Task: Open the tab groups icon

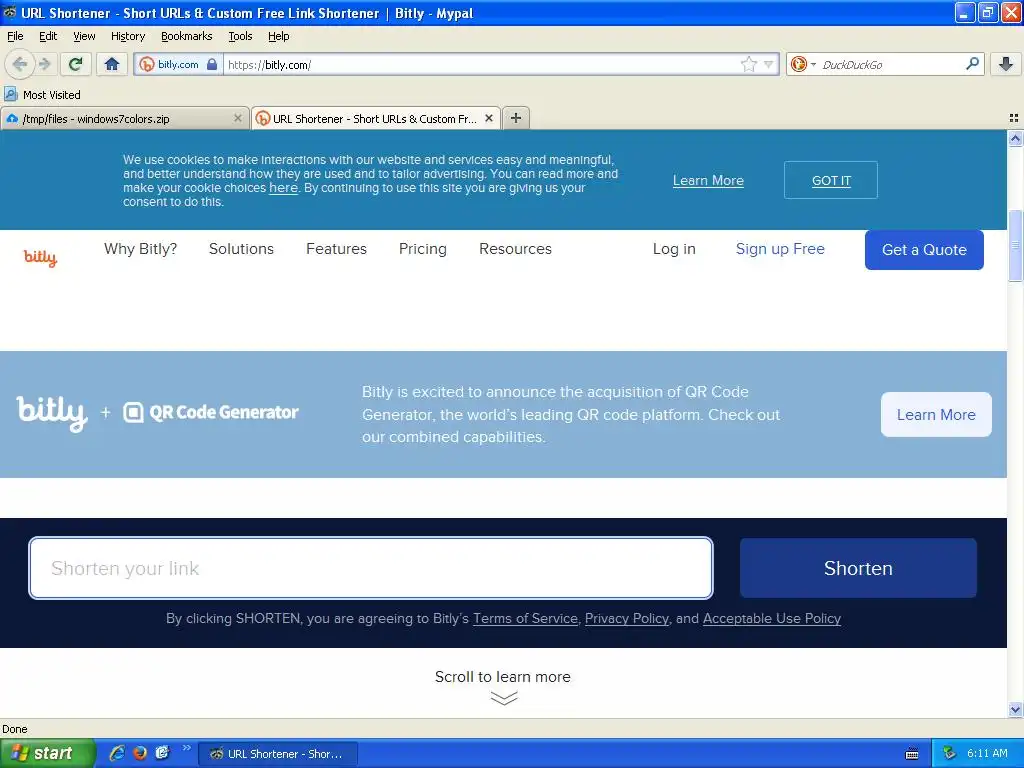Action: (1014, 118)
